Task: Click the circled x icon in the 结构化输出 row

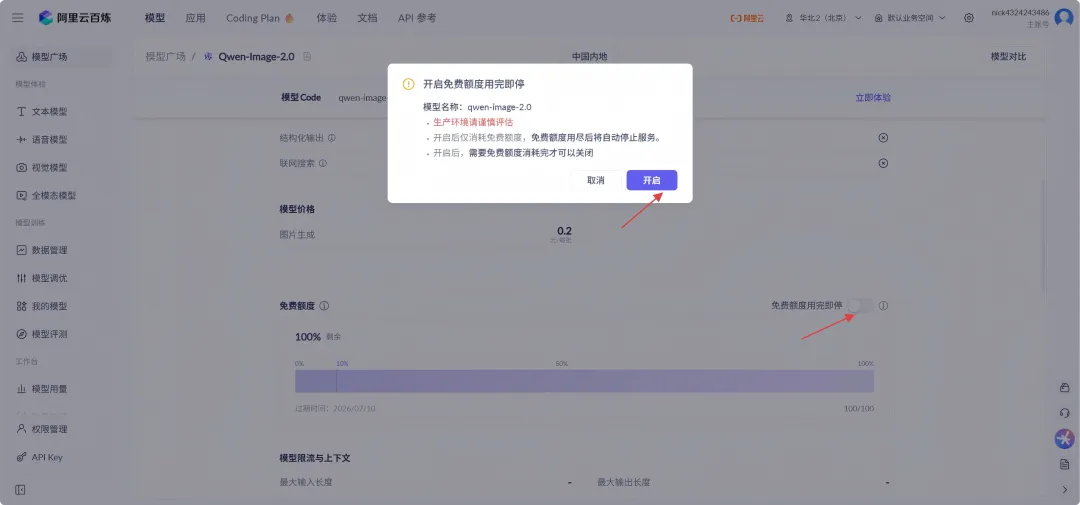Action: coord(883,138)
